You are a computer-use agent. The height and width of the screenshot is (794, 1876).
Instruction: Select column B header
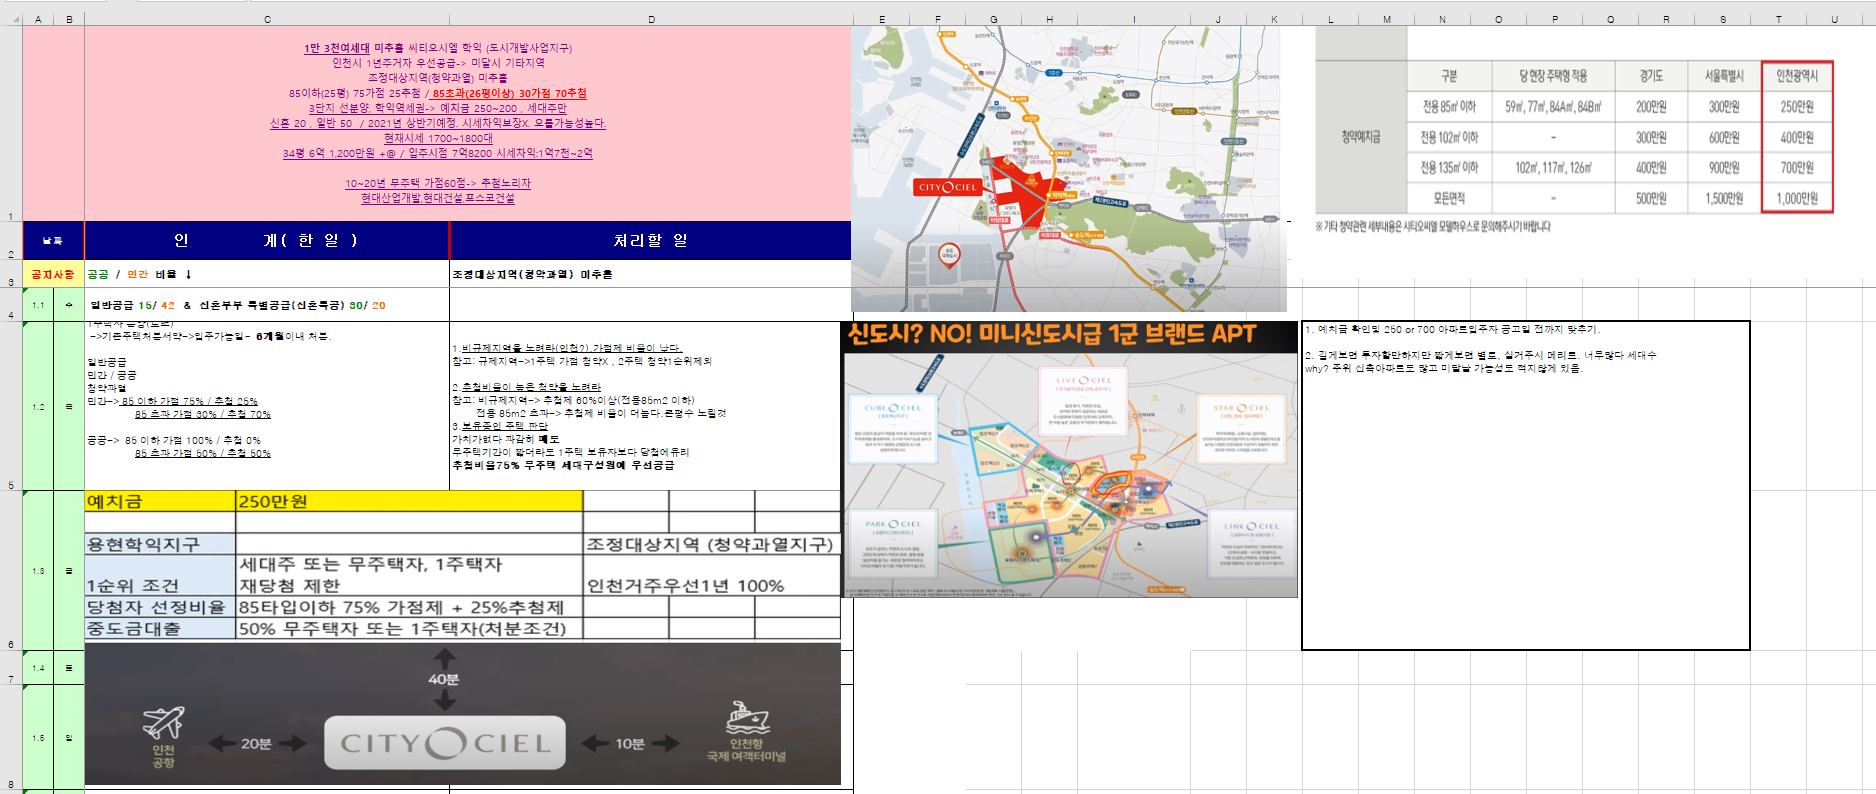69,19
